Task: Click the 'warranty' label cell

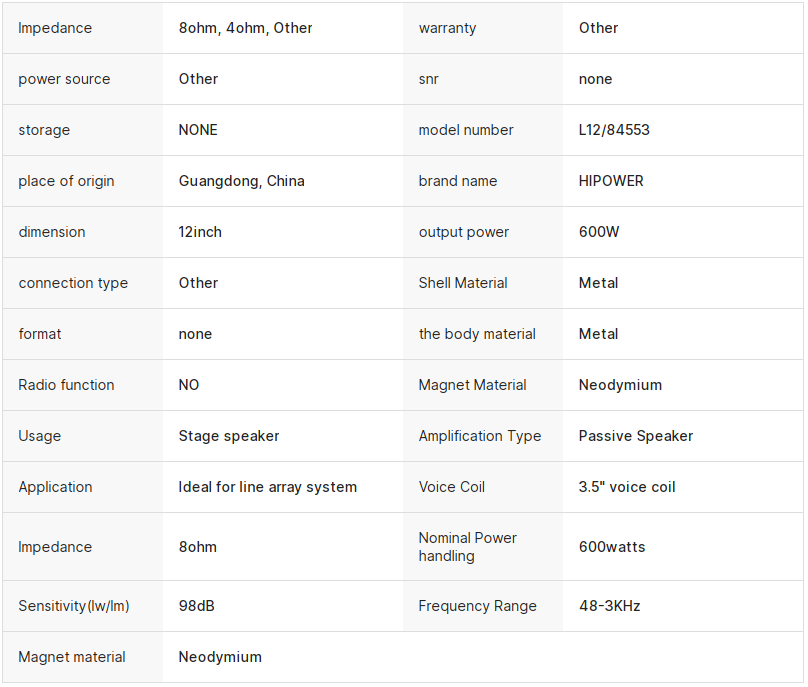Action: (x=447, y=28)
